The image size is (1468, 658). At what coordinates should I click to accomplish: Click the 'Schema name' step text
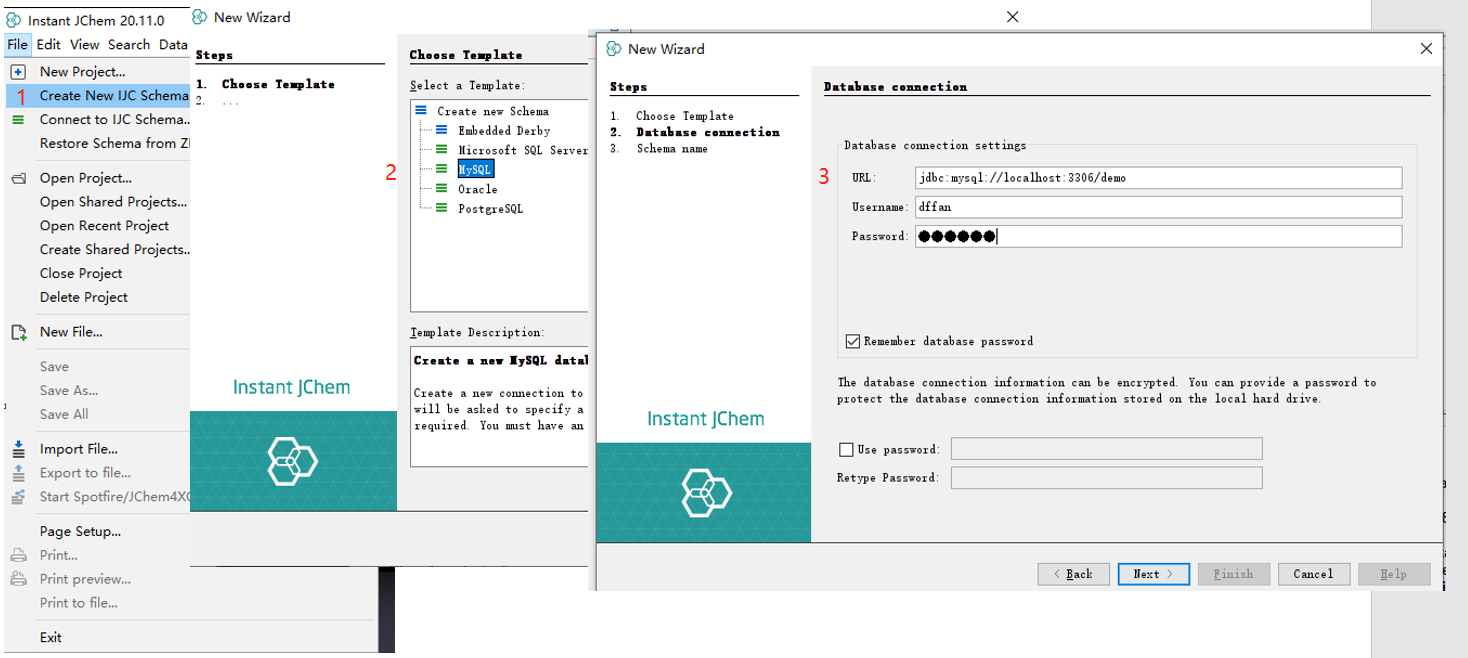672,148
